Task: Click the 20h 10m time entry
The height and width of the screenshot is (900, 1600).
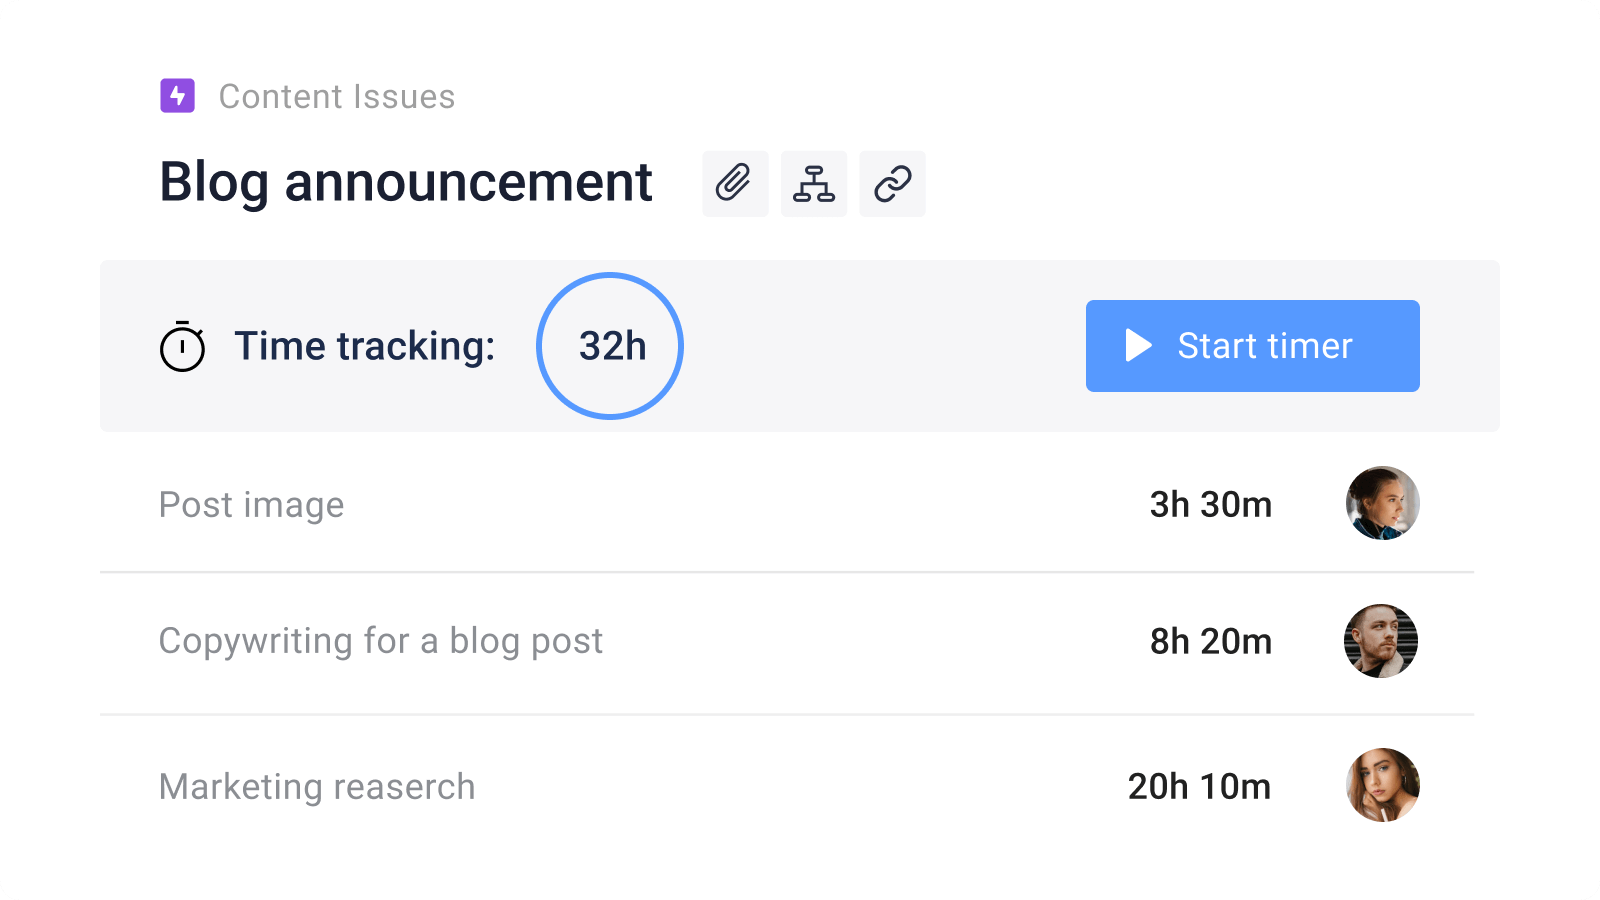Action: coord(1199,787)
